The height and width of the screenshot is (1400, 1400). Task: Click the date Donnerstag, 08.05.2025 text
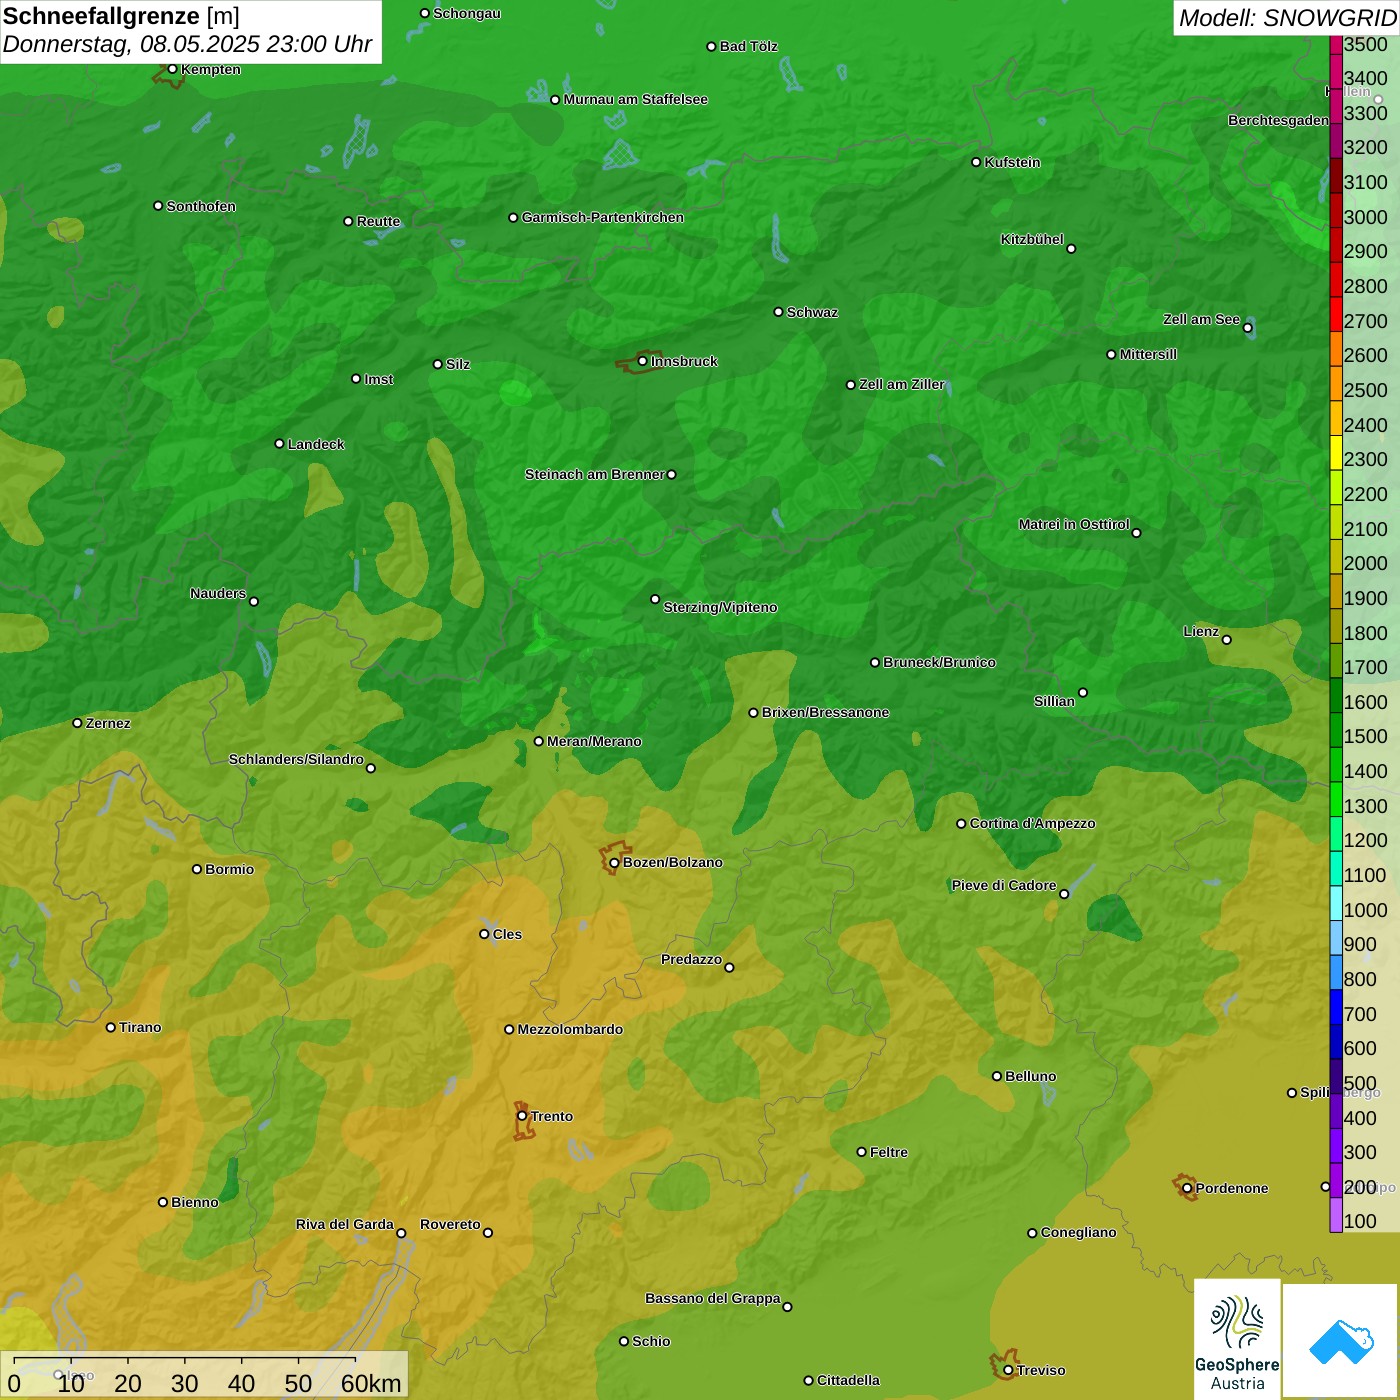130,45
